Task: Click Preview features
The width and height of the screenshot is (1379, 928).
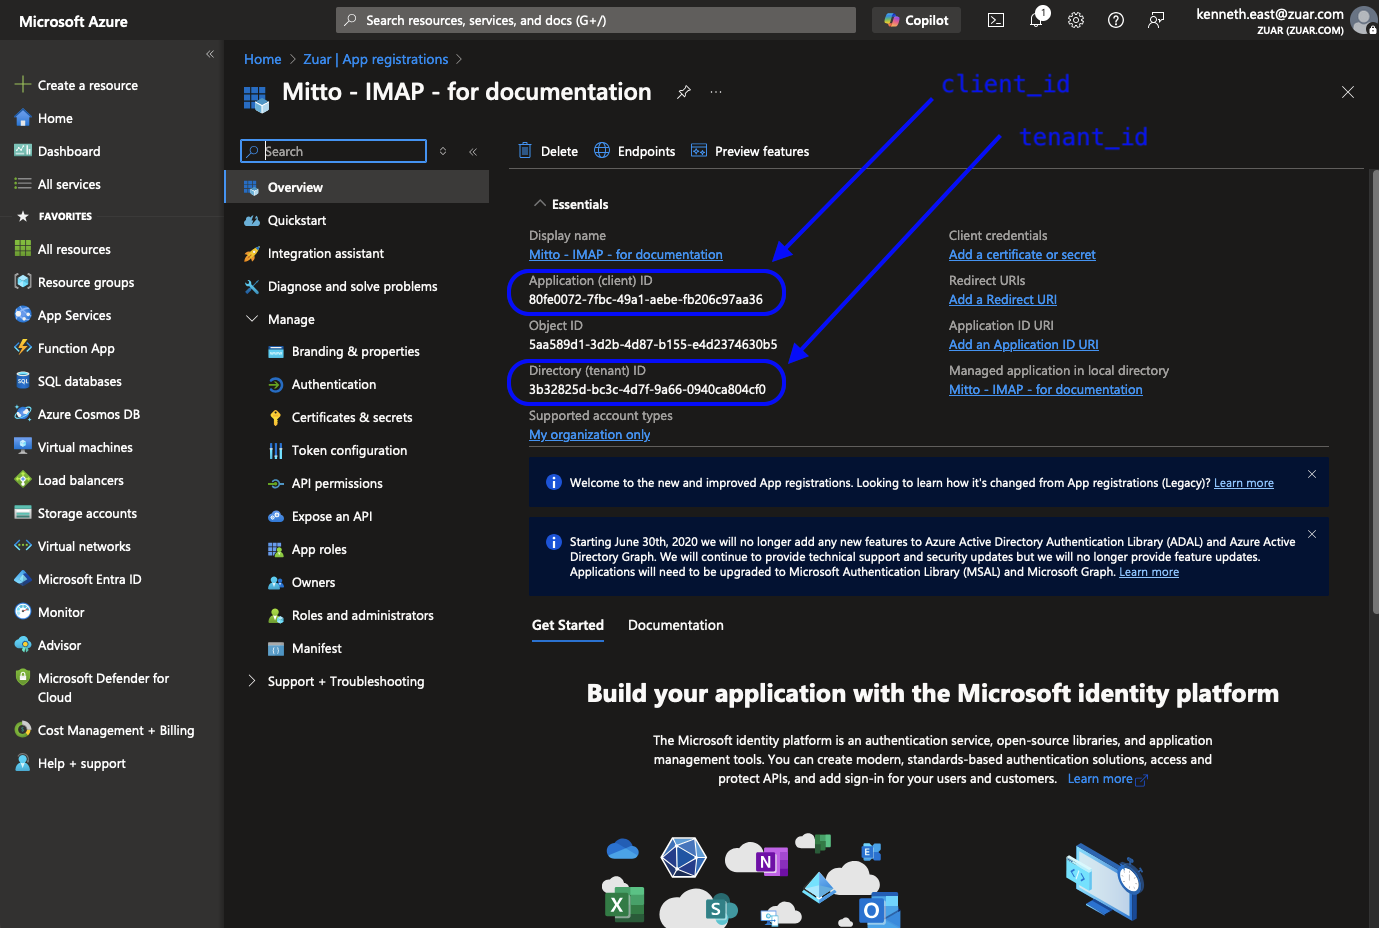Action: tap(750, 151)
